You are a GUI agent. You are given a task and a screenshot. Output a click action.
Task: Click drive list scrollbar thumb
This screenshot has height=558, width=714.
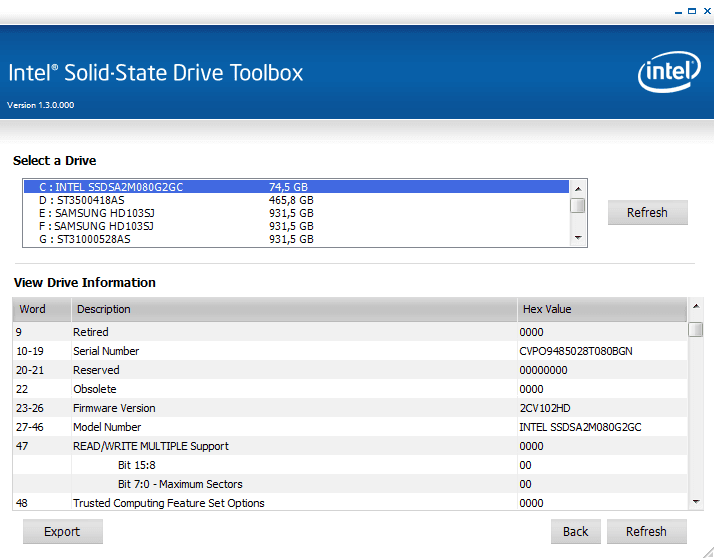point(578,205)
